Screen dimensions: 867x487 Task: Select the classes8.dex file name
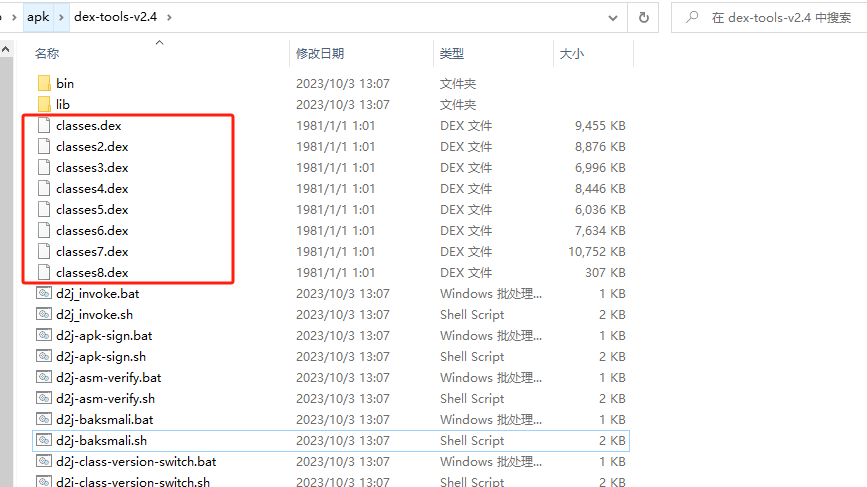click(x=92, y=273)
